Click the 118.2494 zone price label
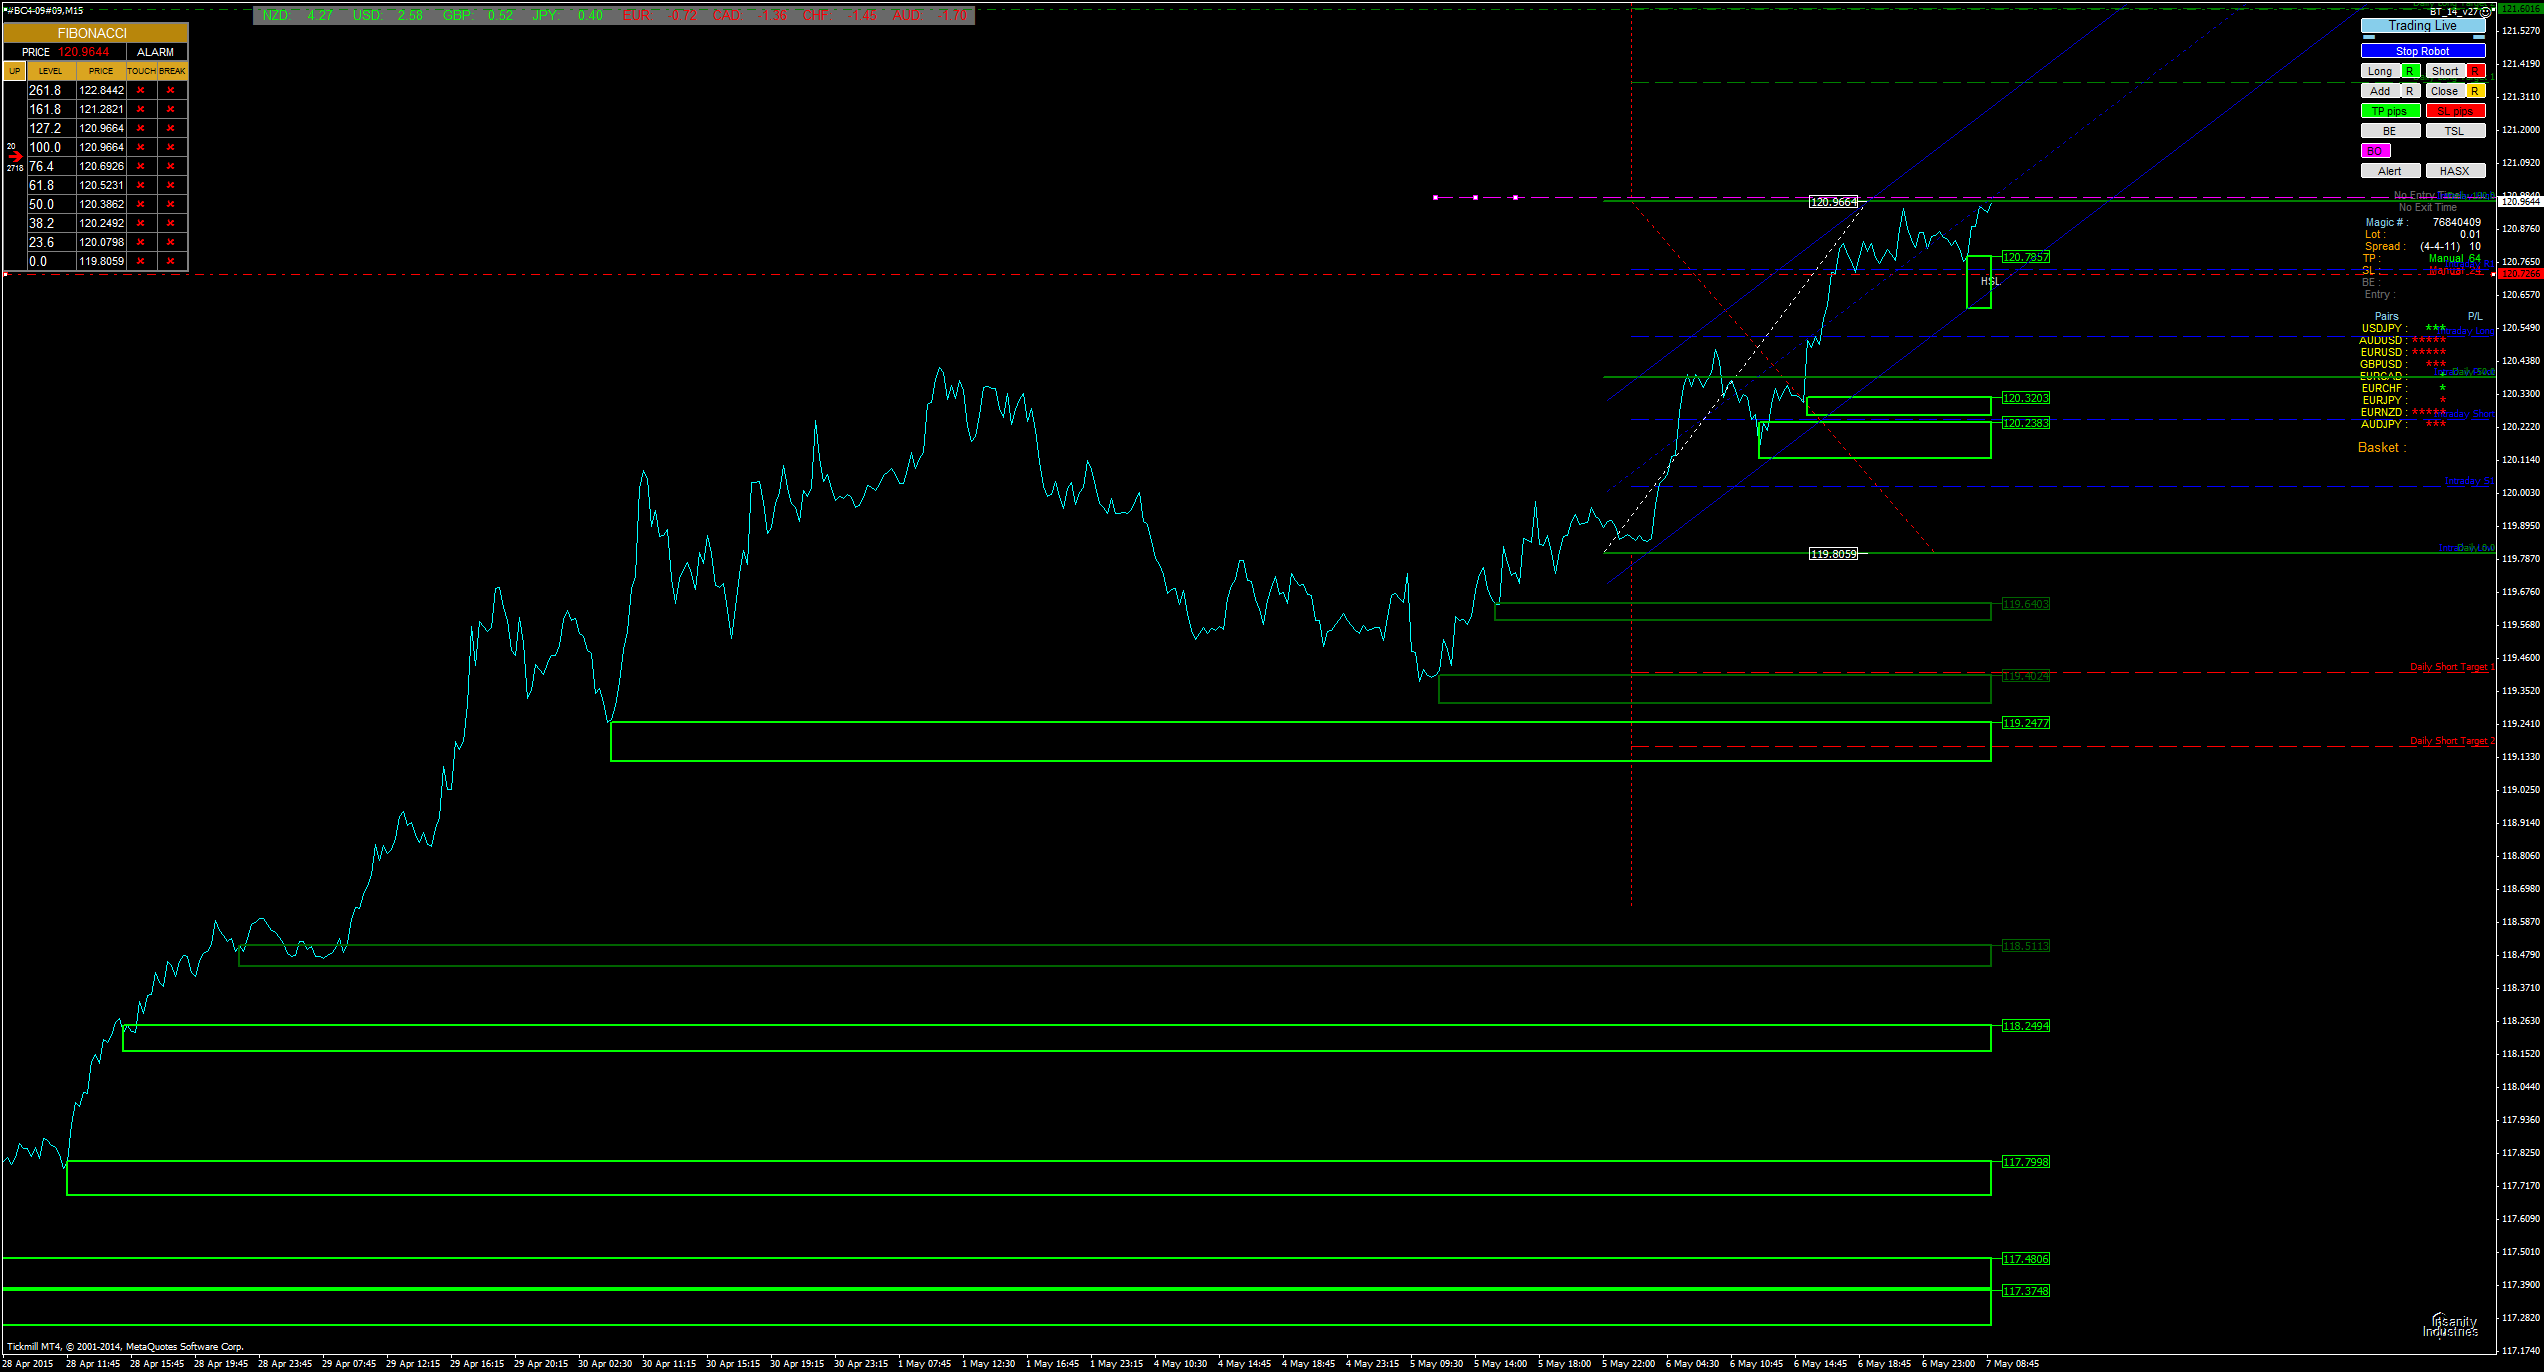The width and height of the screenshot is (2544, 1372). (2026, 1026)
